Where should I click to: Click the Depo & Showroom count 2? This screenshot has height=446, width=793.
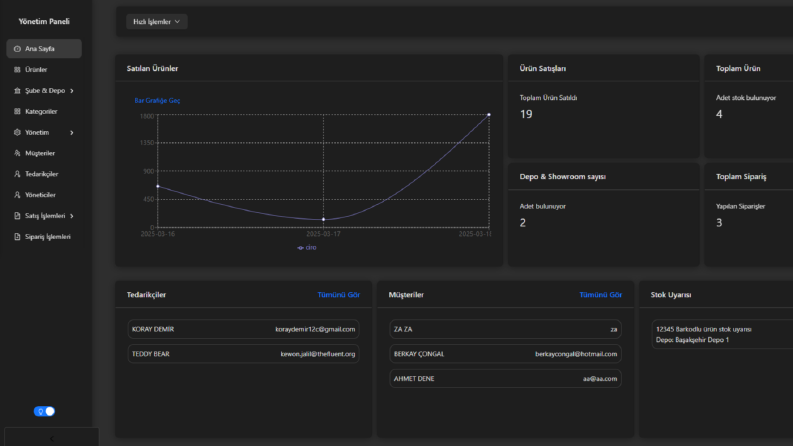click(x=522, y=223)
